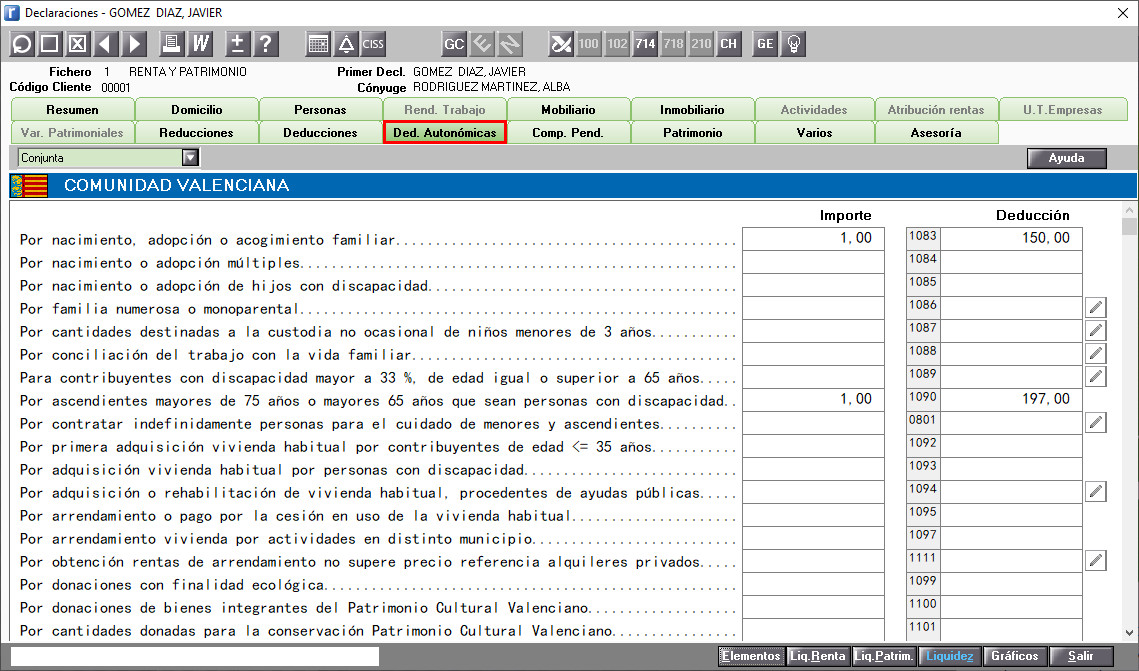Click the Salir button
The height and width of the screenshot is (671, 1139).
[x=1081, y=656]
